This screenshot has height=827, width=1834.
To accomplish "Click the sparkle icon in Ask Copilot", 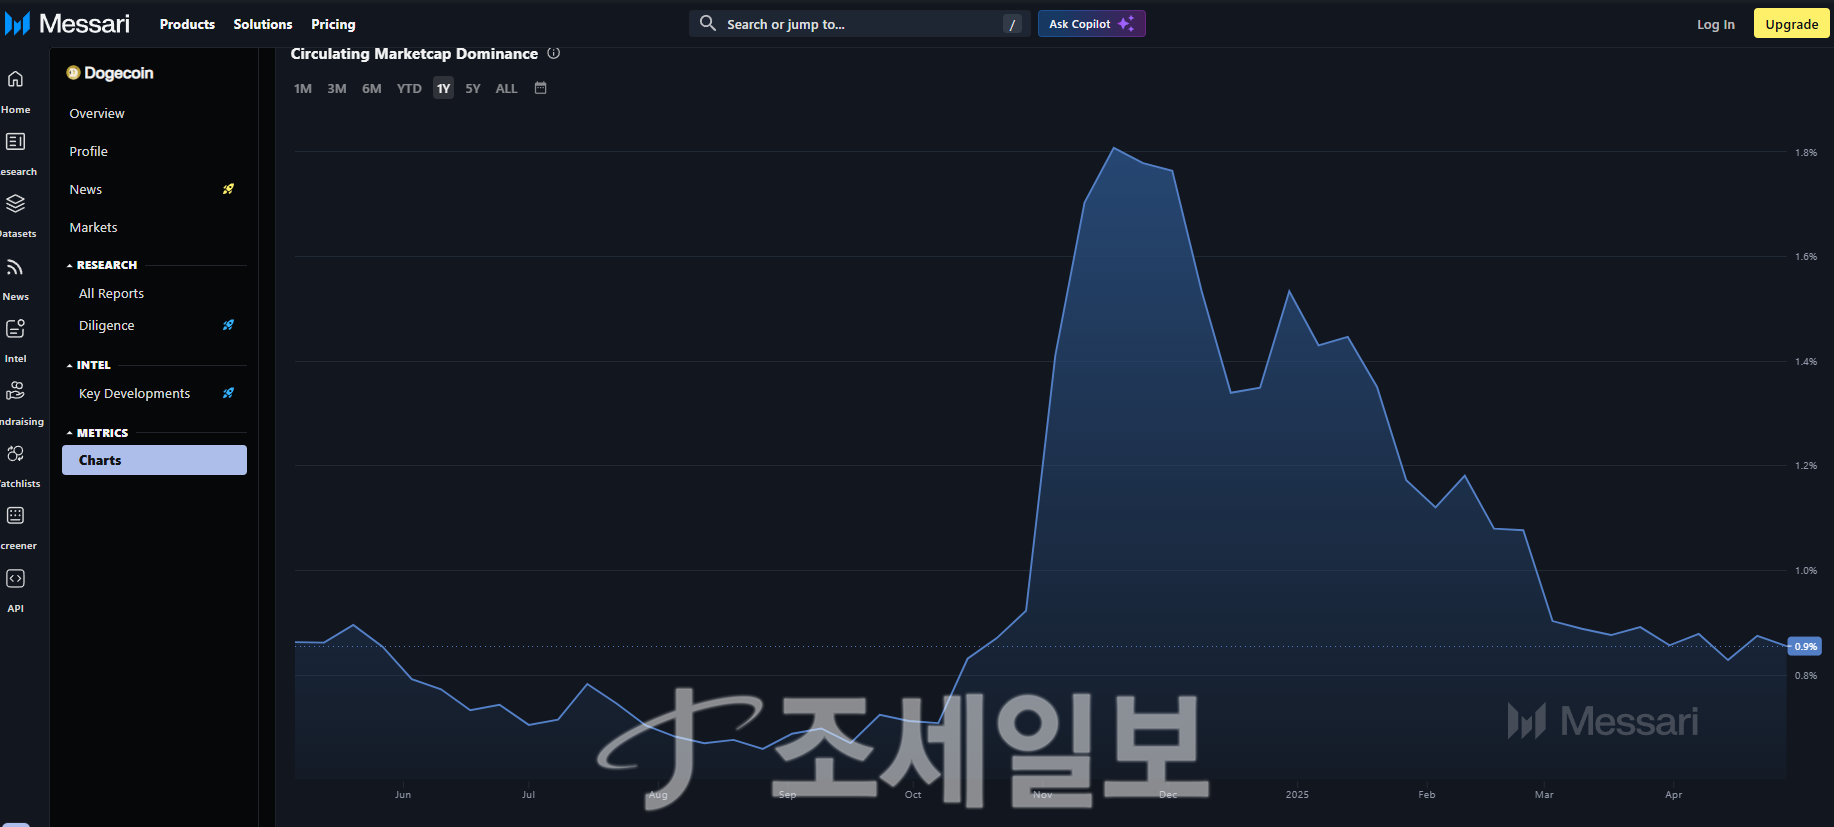I will pos(1126,24).
